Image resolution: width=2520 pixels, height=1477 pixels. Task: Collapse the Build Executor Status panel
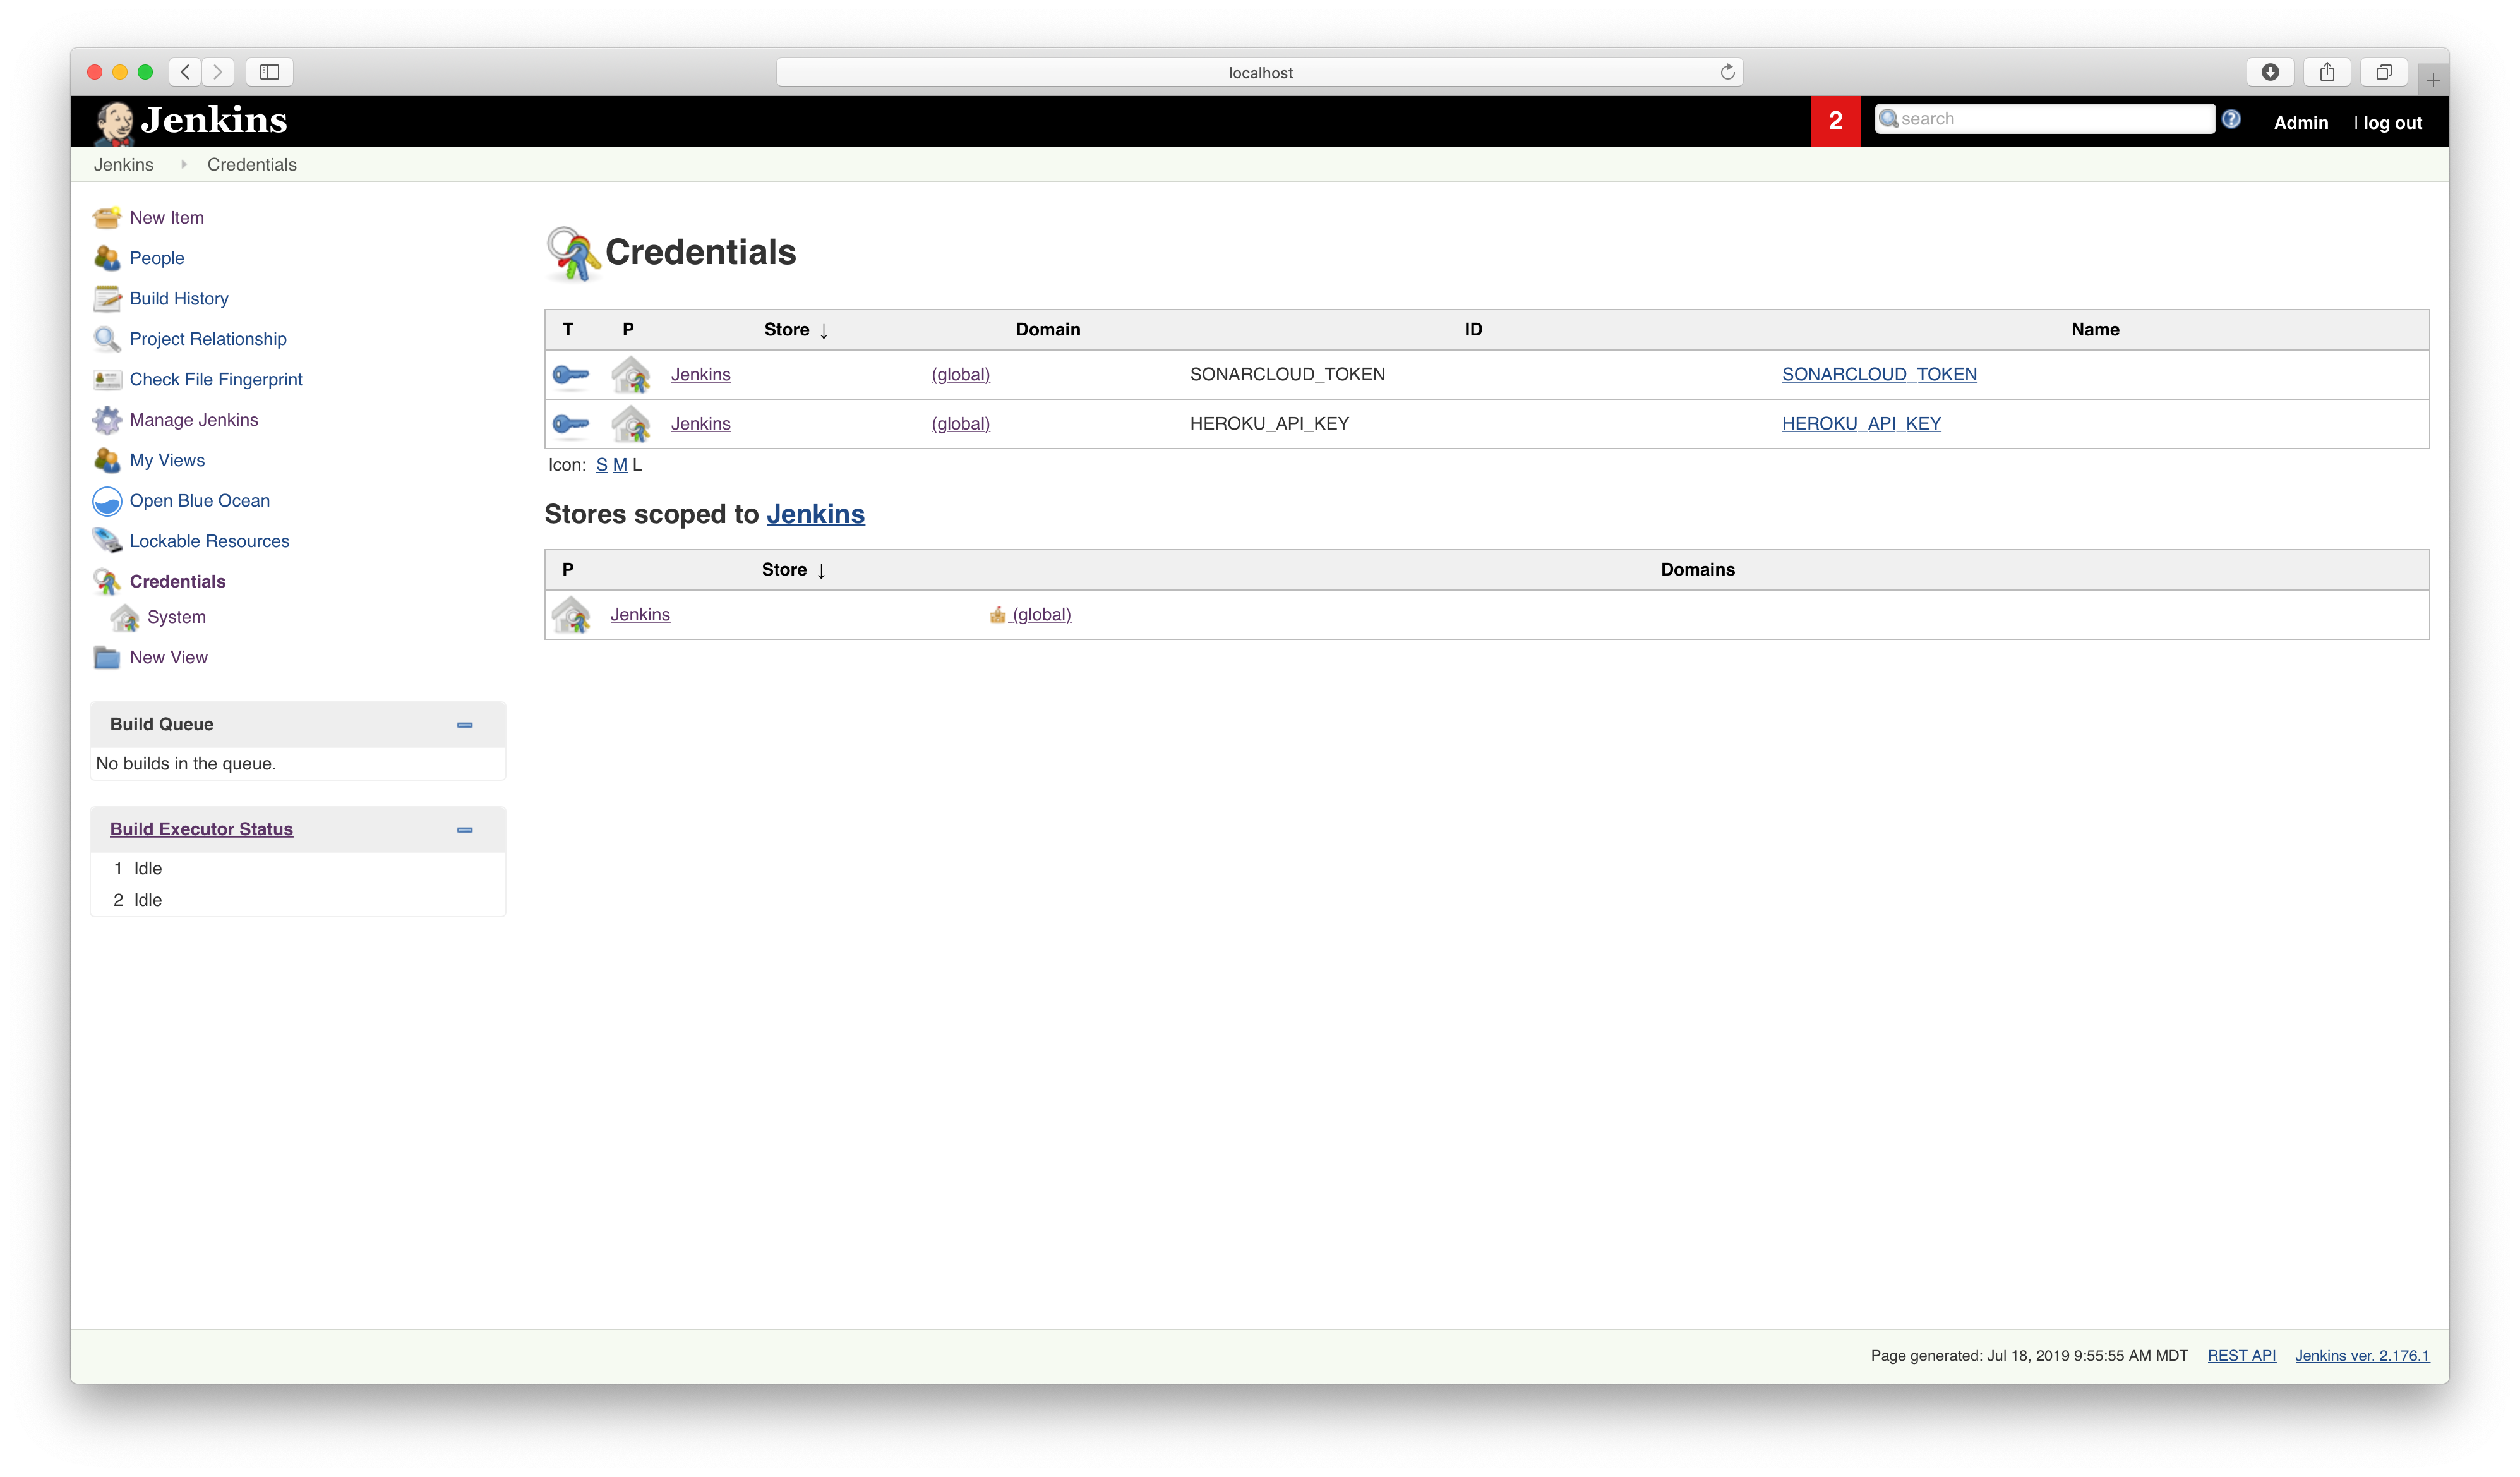pyautogui.click(x=465, y=830)
